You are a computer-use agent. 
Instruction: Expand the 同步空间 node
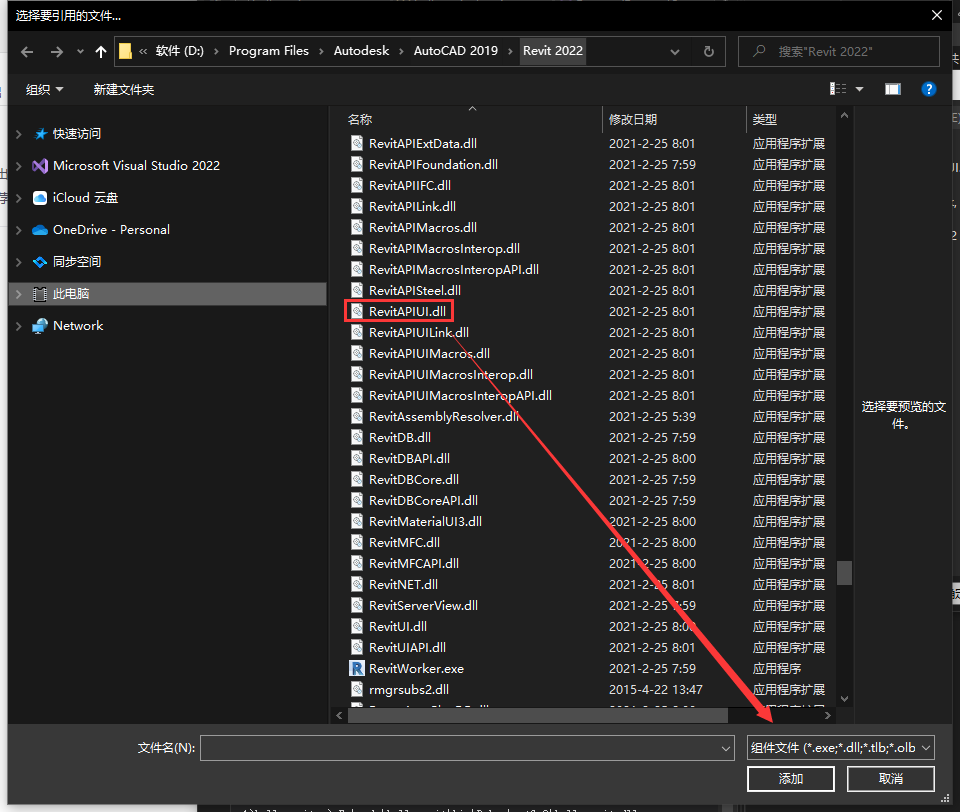[18, 261]
